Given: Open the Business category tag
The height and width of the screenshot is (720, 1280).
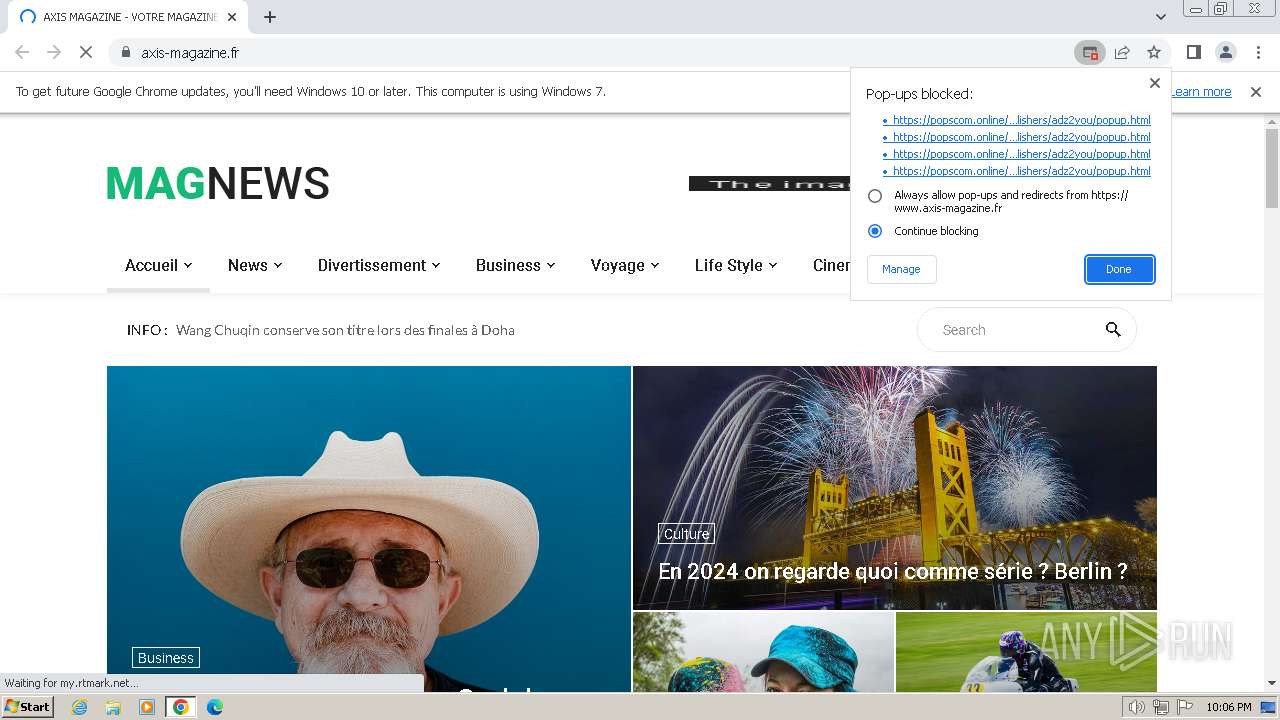Looking at the screenshot, I should click(x=166, y=658).
